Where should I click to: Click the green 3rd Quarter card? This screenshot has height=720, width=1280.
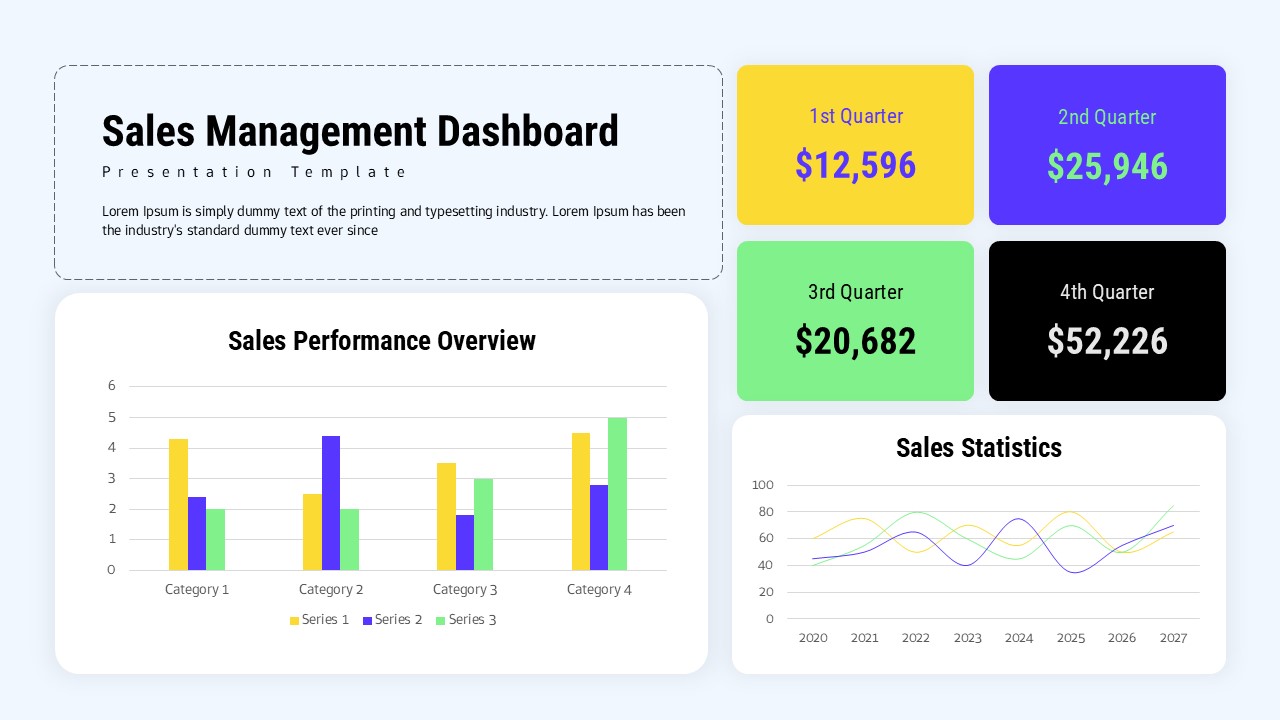pyautogui.click(x=855, y=320)
